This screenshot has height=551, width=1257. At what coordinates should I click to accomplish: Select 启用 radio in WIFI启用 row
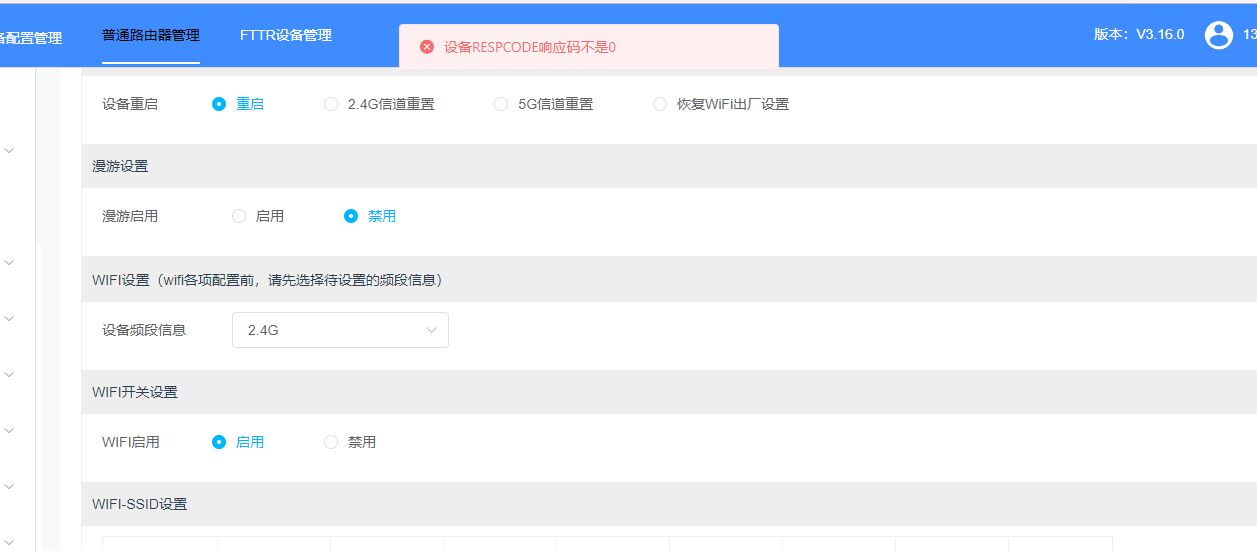238,442
